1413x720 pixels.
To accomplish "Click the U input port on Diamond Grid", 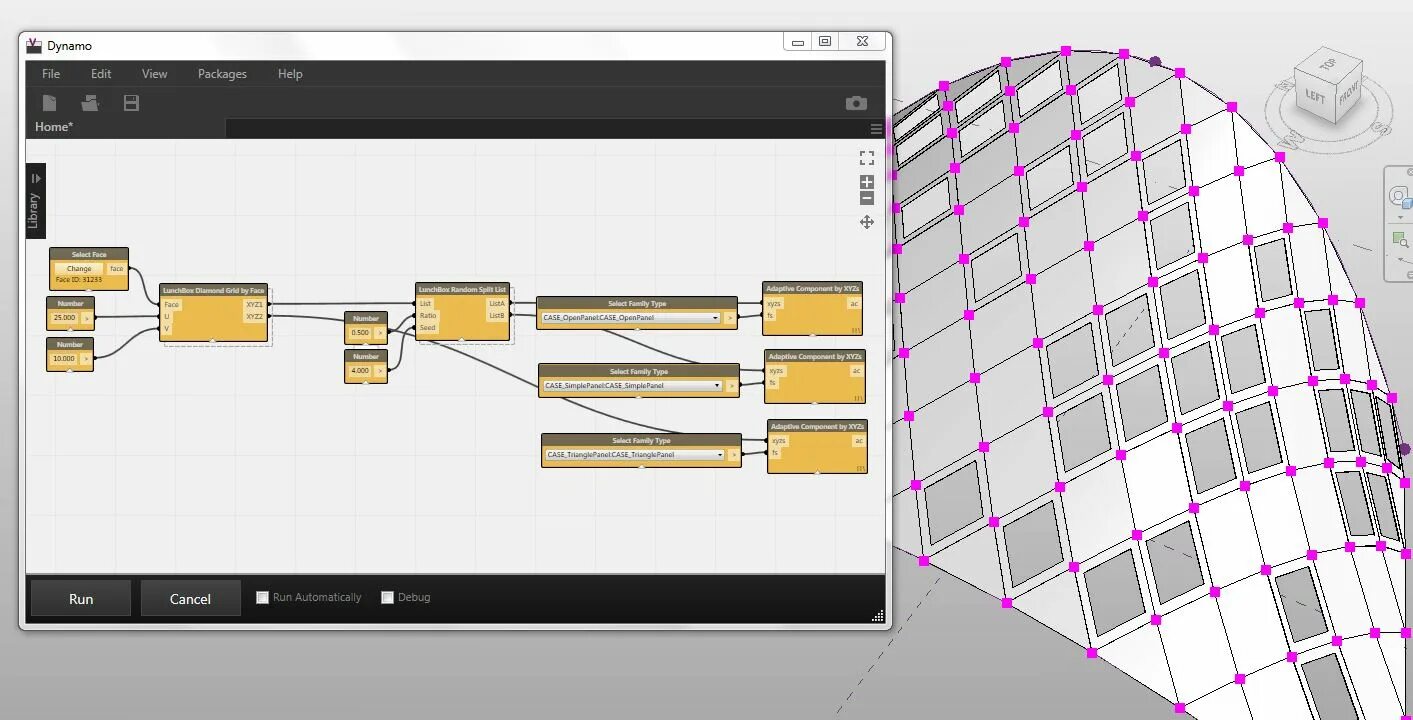I will tap(167, 316).
